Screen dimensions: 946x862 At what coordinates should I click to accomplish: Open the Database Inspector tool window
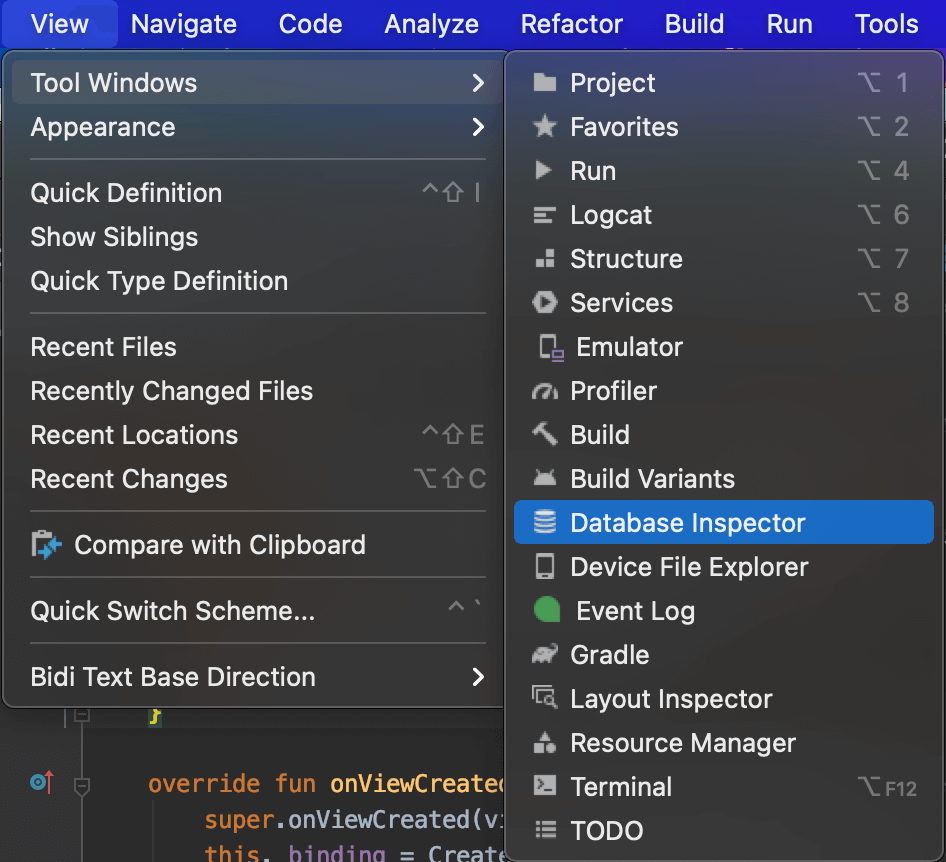click(724, 522)
